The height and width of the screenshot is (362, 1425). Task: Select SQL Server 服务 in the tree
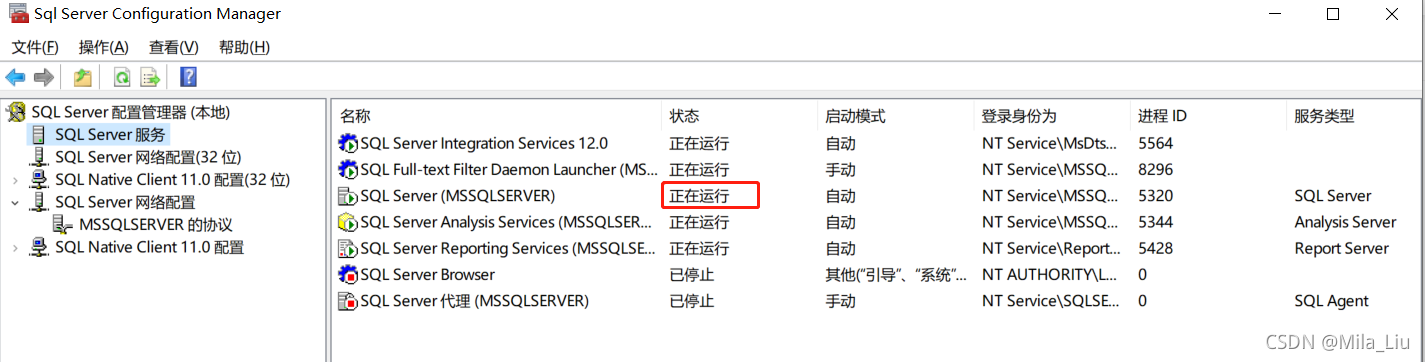click(111, 134)
